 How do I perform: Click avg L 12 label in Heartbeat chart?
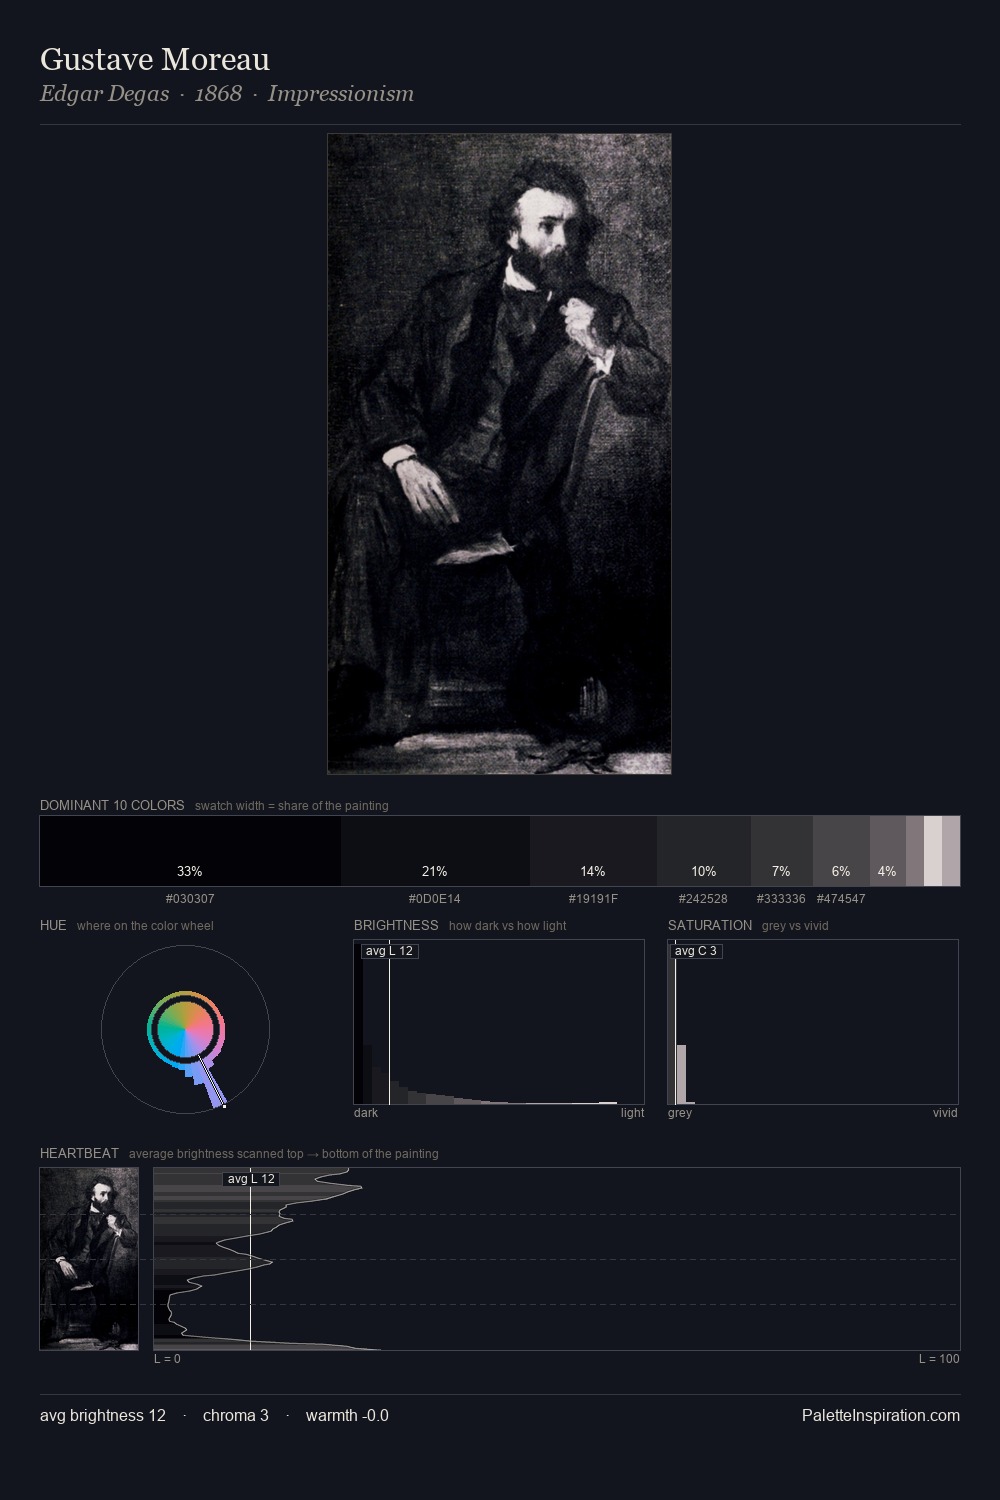pyautogui.click(x=251, y=1179)
